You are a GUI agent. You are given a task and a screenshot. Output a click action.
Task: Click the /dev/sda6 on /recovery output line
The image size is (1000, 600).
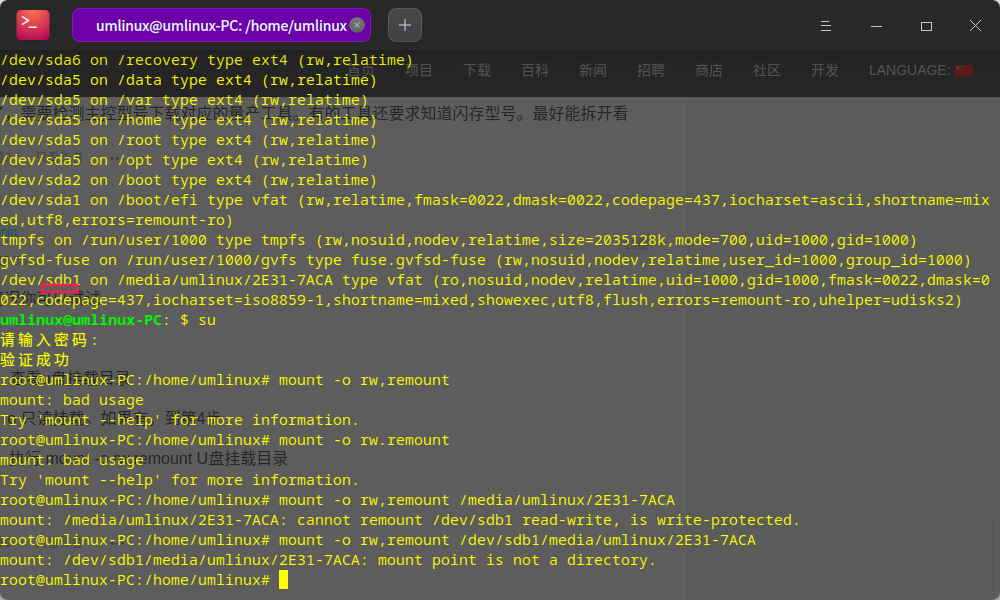[x=207, y=60]
